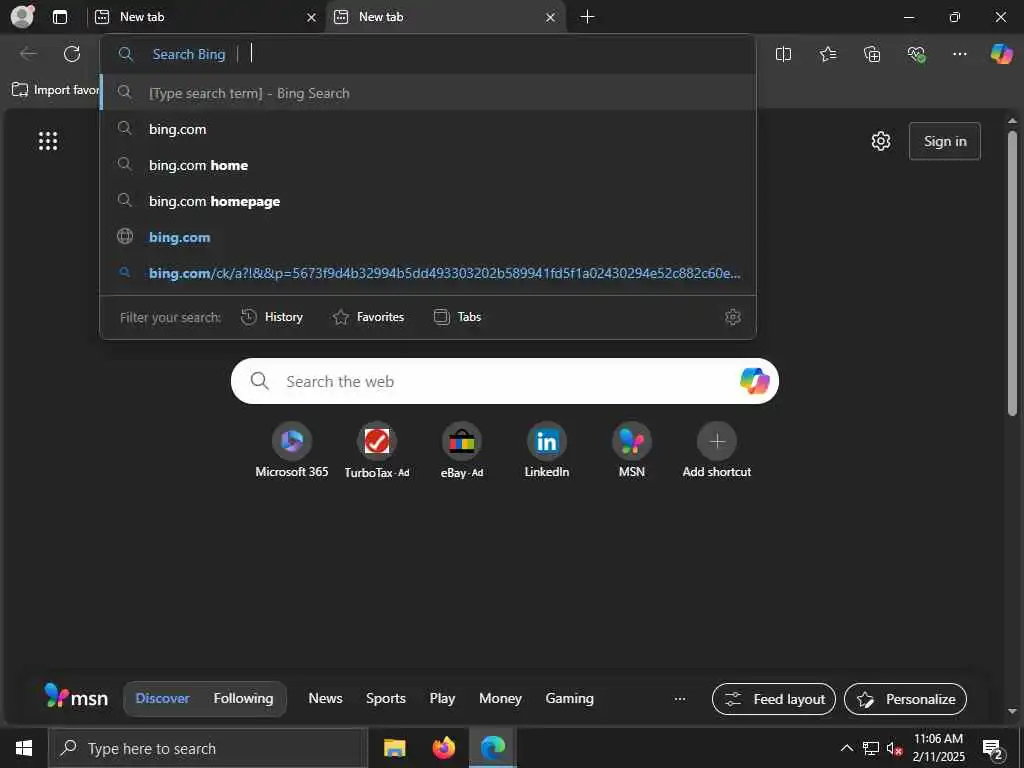Click the Feed layout button
This screenshot has height=768, width=1024.
(x=774, y=699)
